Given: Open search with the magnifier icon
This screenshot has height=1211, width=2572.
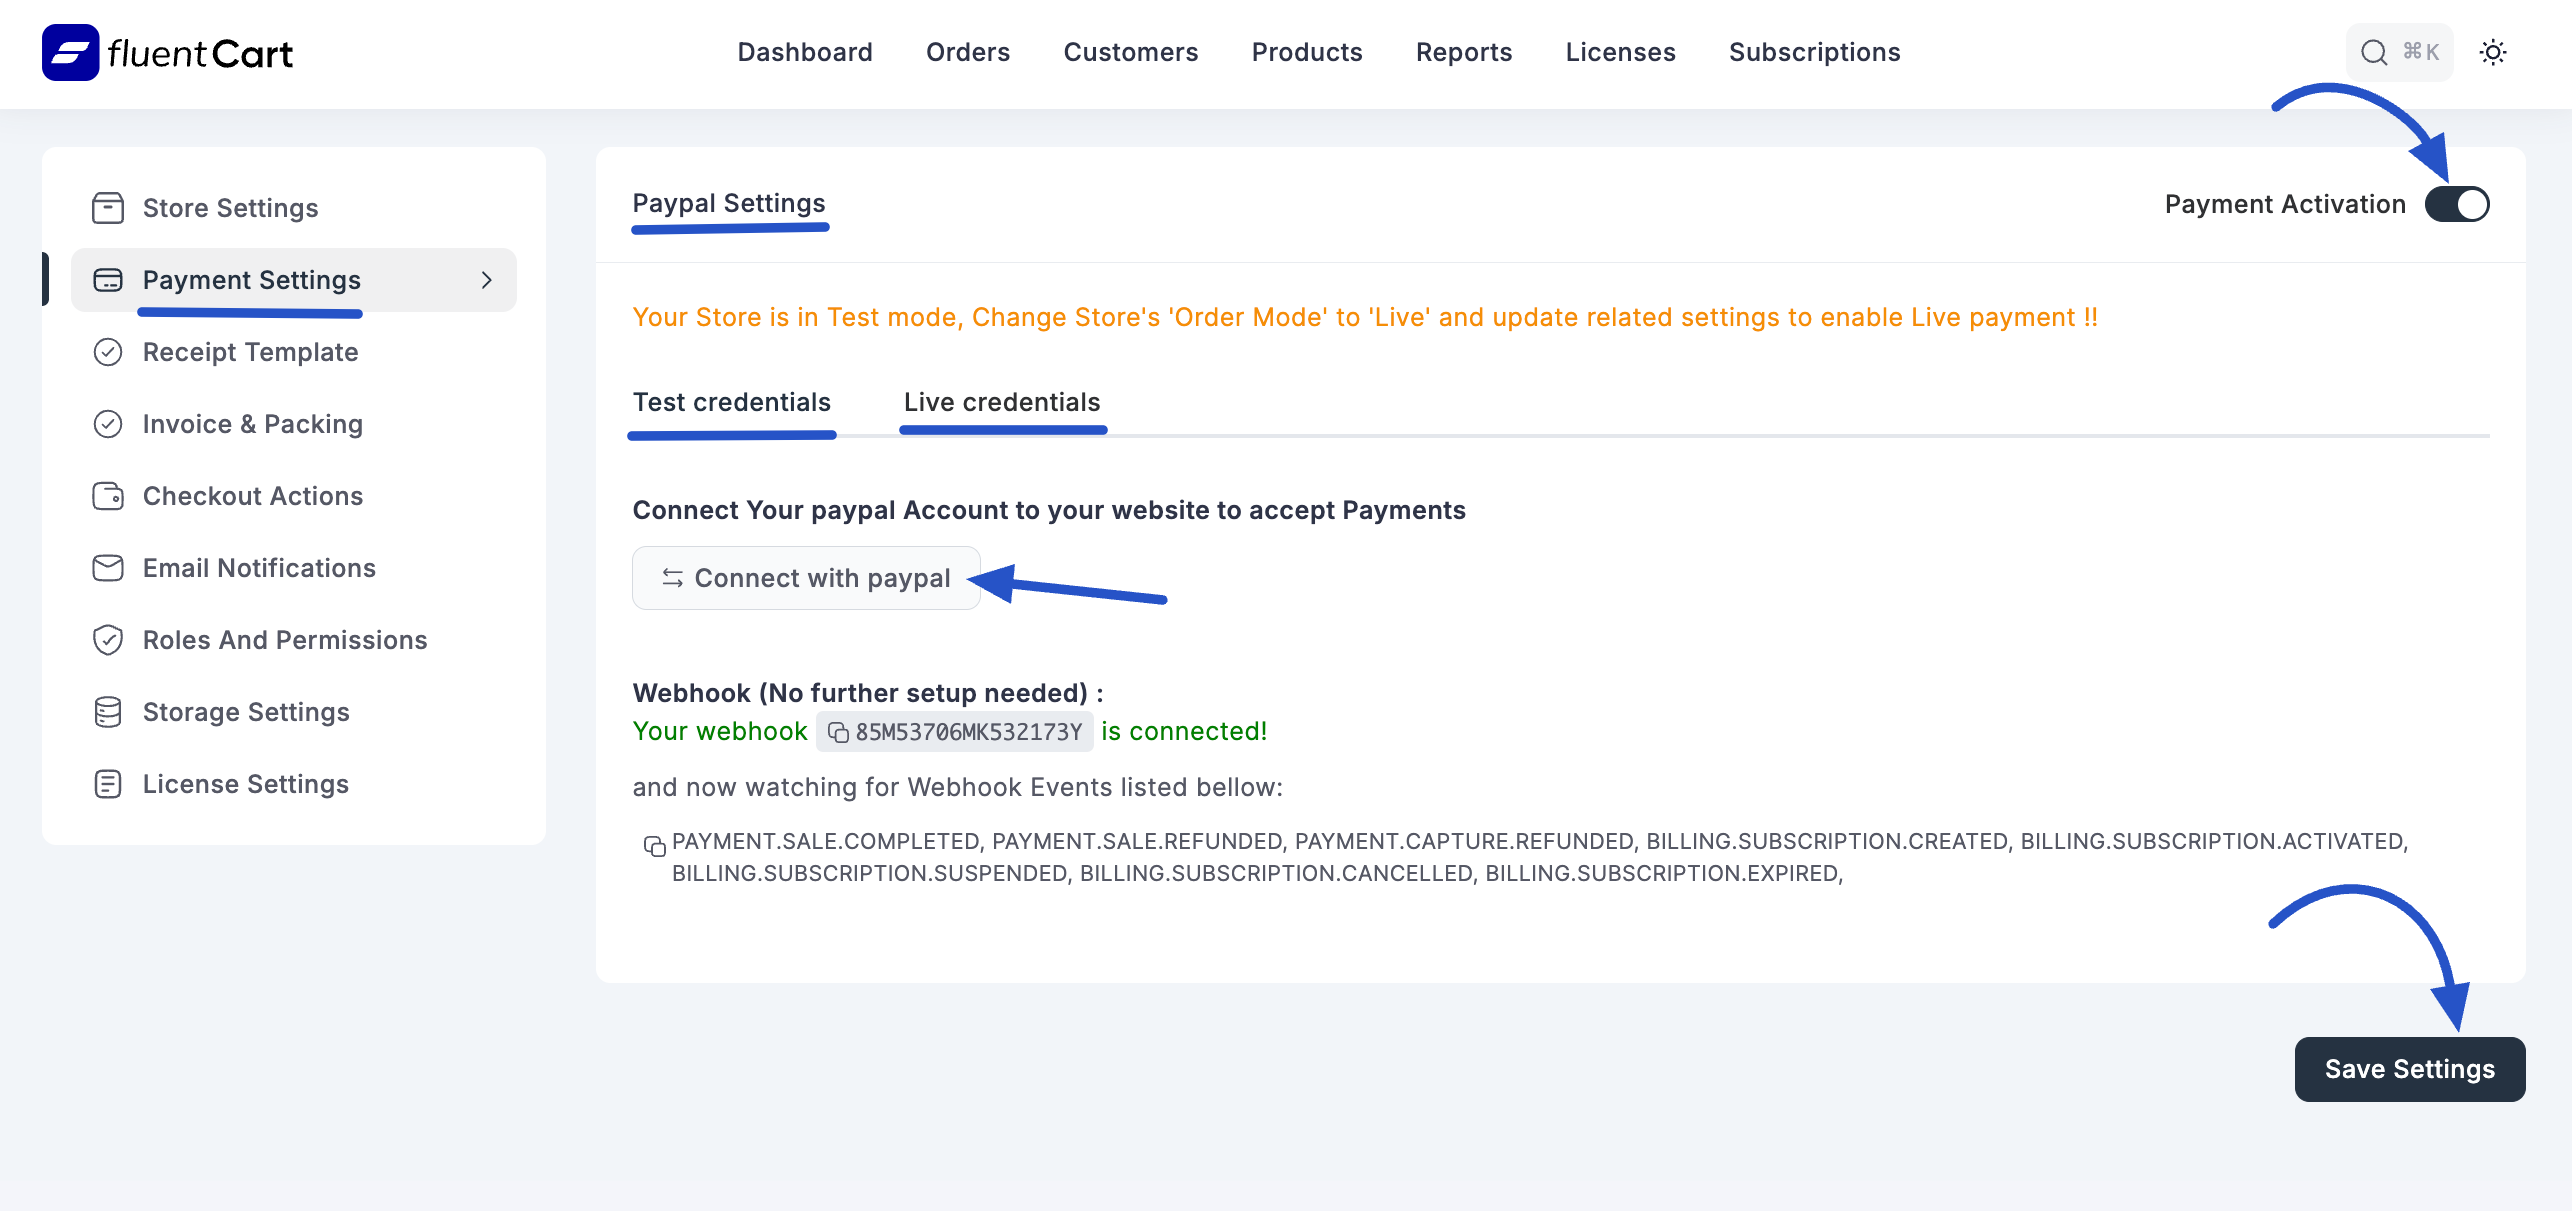Looking at the screenshot, I should [2372, 52].
